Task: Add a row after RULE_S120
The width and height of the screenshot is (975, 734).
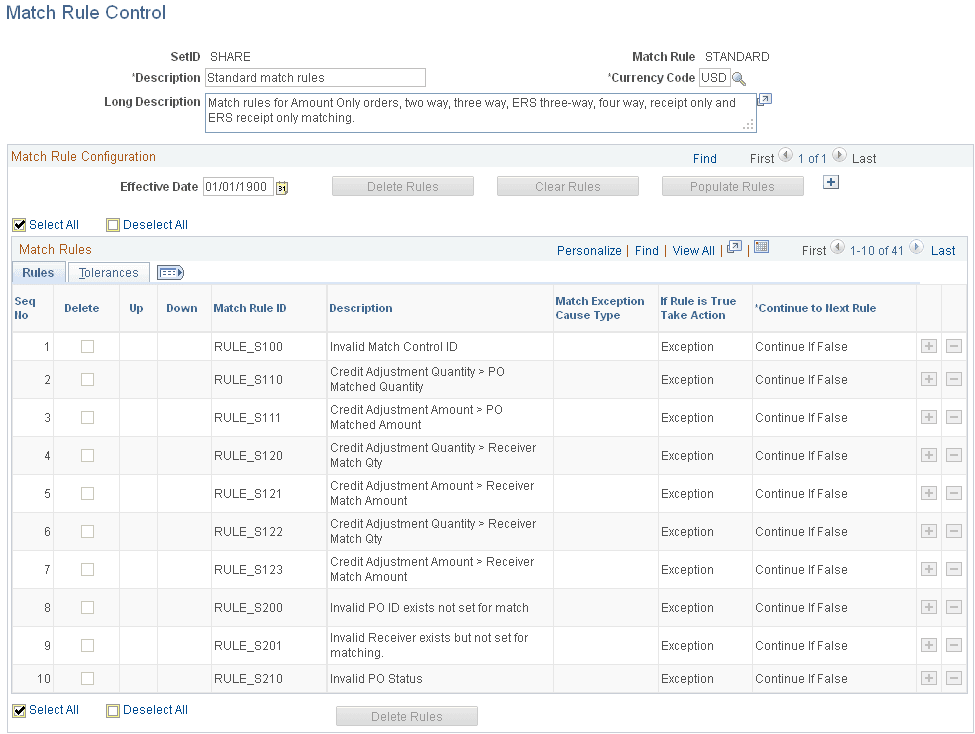Action: click(x=928, y=455)
